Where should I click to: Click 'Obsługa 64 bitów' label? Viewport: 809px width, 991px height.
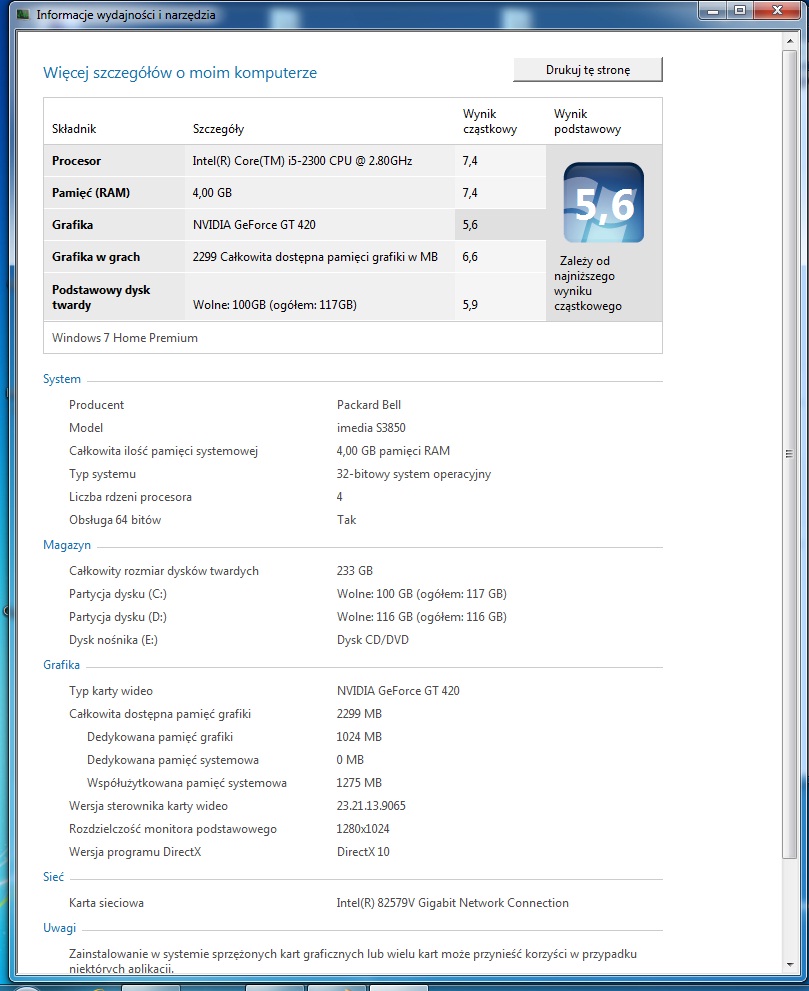(115, 520)
